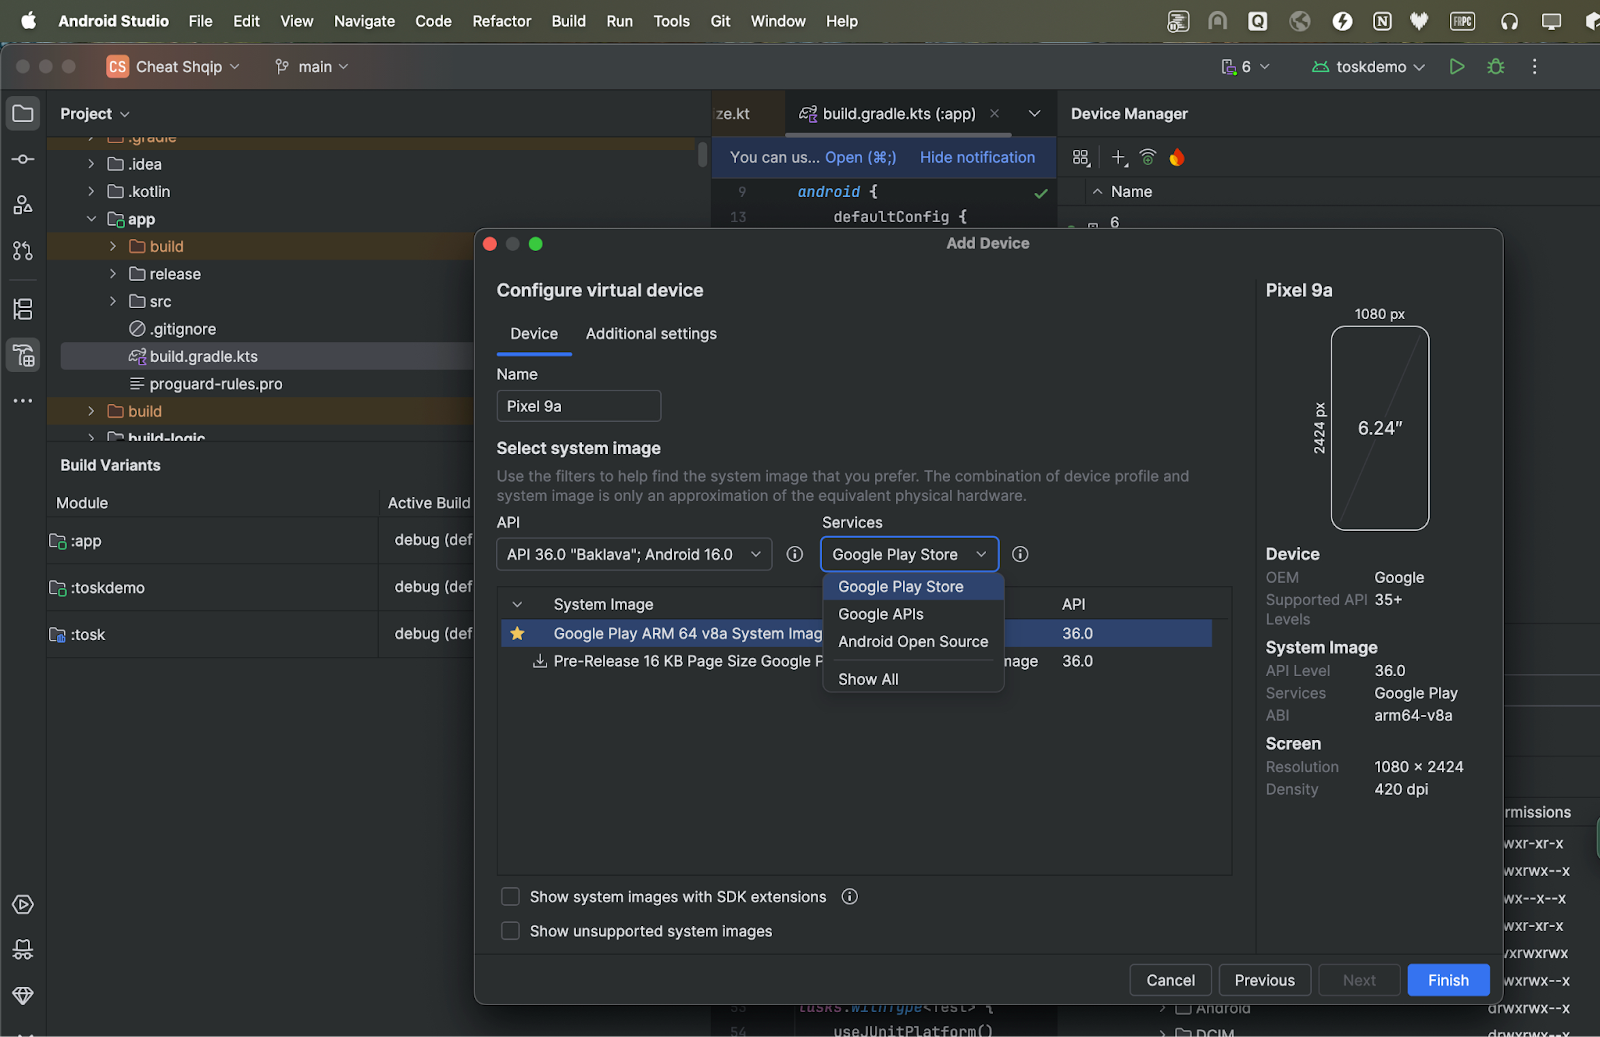Viewport: 1600px width, 1037px height.
Task: Click the info icon beside Services dropdown
Action: [1020, 554]
